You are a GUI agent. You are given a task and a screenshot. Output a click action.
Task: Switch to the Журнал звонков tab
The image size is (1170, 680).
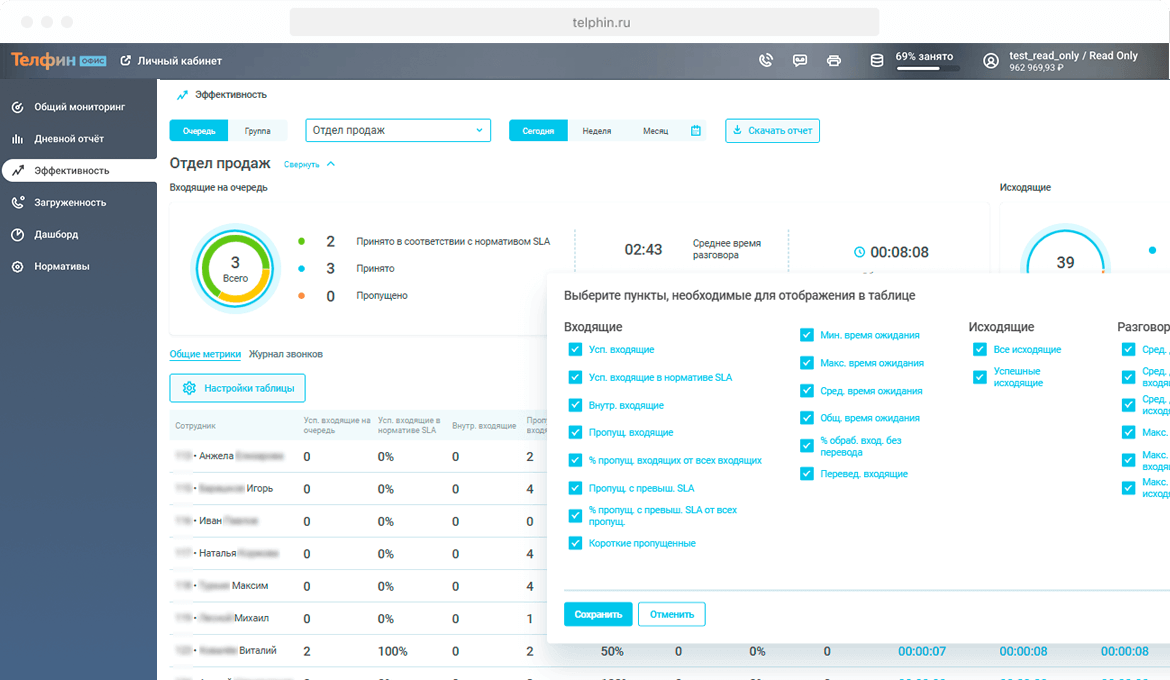point(285,354)
